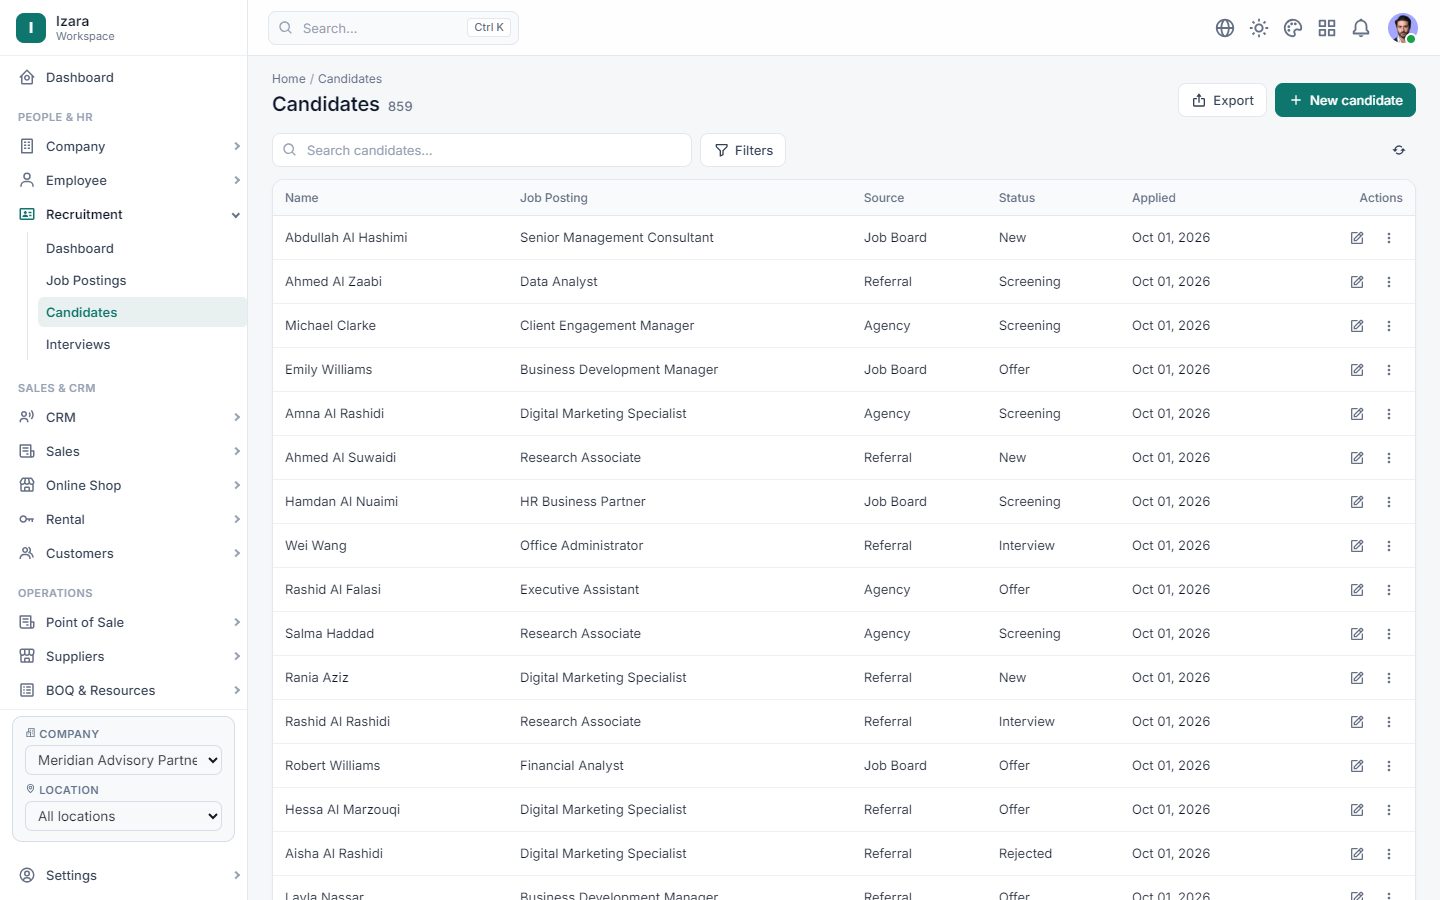The height and width of the screenshot is (900, 1440).
Task: Open more actions for Salma Haddad
Action: pyautogui.click(x=1389, y=634)
